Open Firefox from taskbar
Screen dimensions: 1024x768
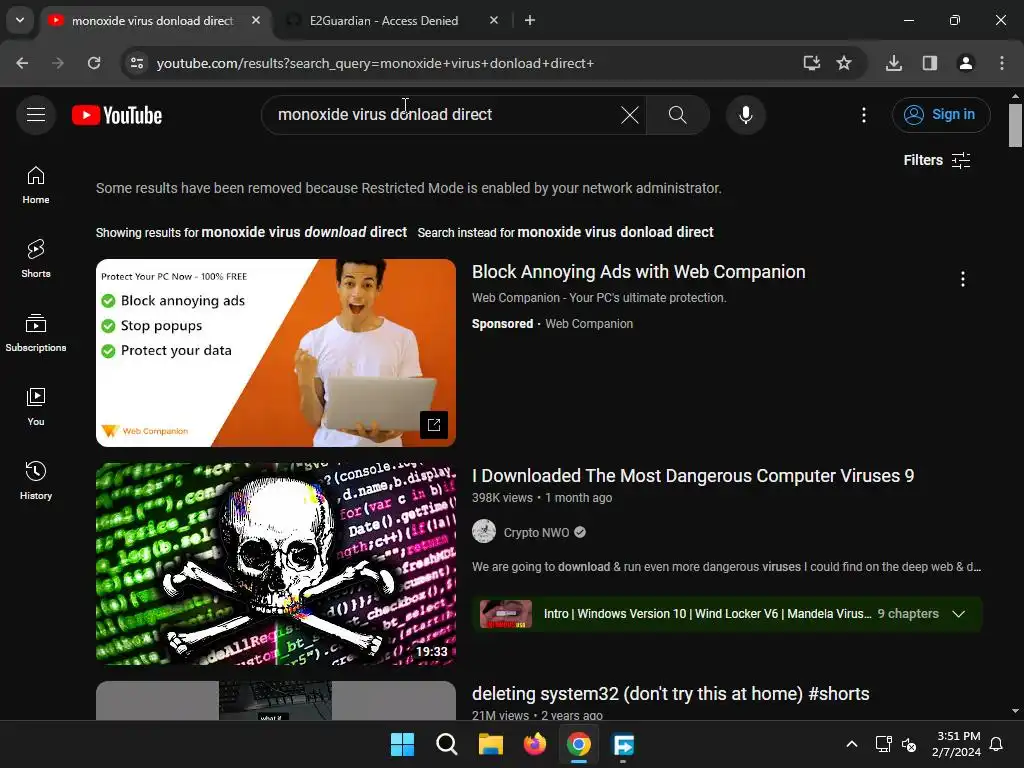[535, 744]
